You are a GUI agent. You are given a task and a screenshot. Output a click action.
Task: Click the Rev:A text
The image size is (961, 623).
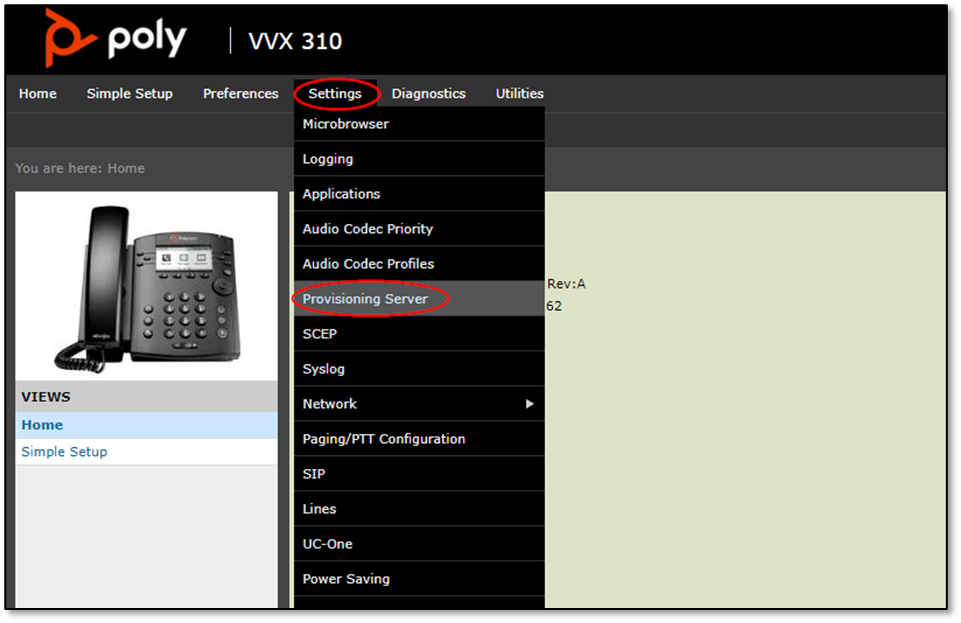(x=566, y=284)
